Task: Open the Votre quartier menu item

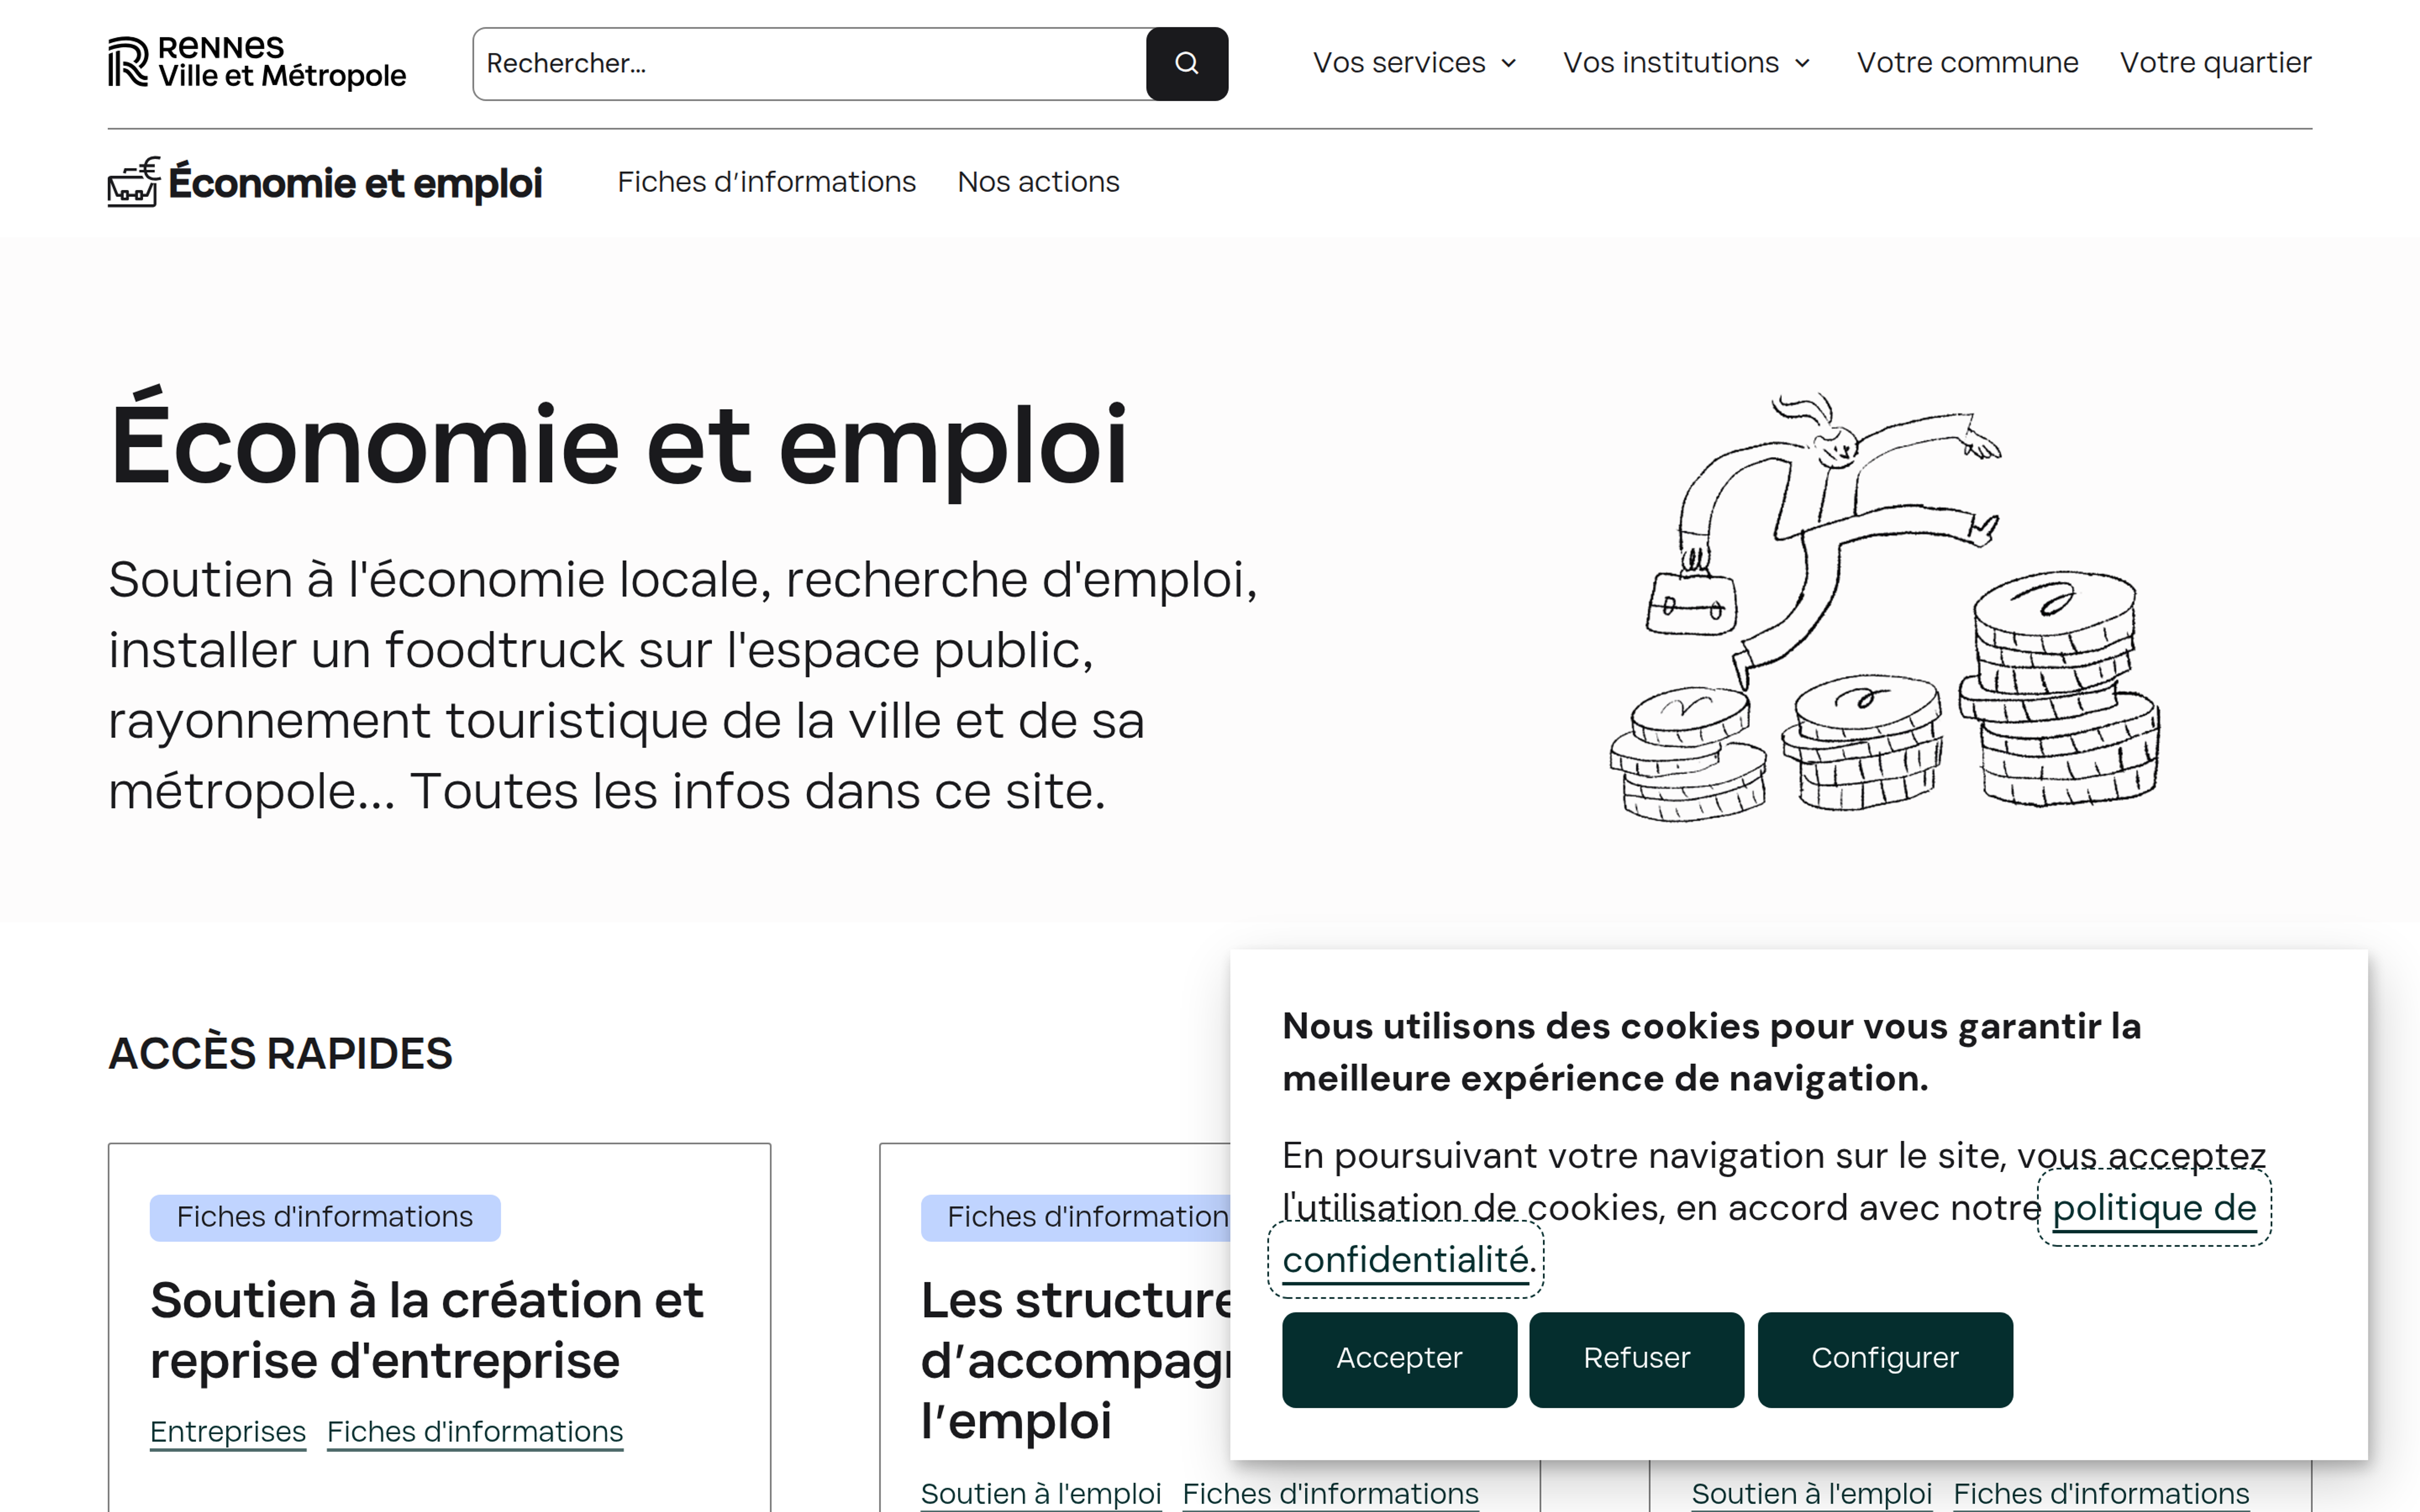Action: tap(2215, 63)
